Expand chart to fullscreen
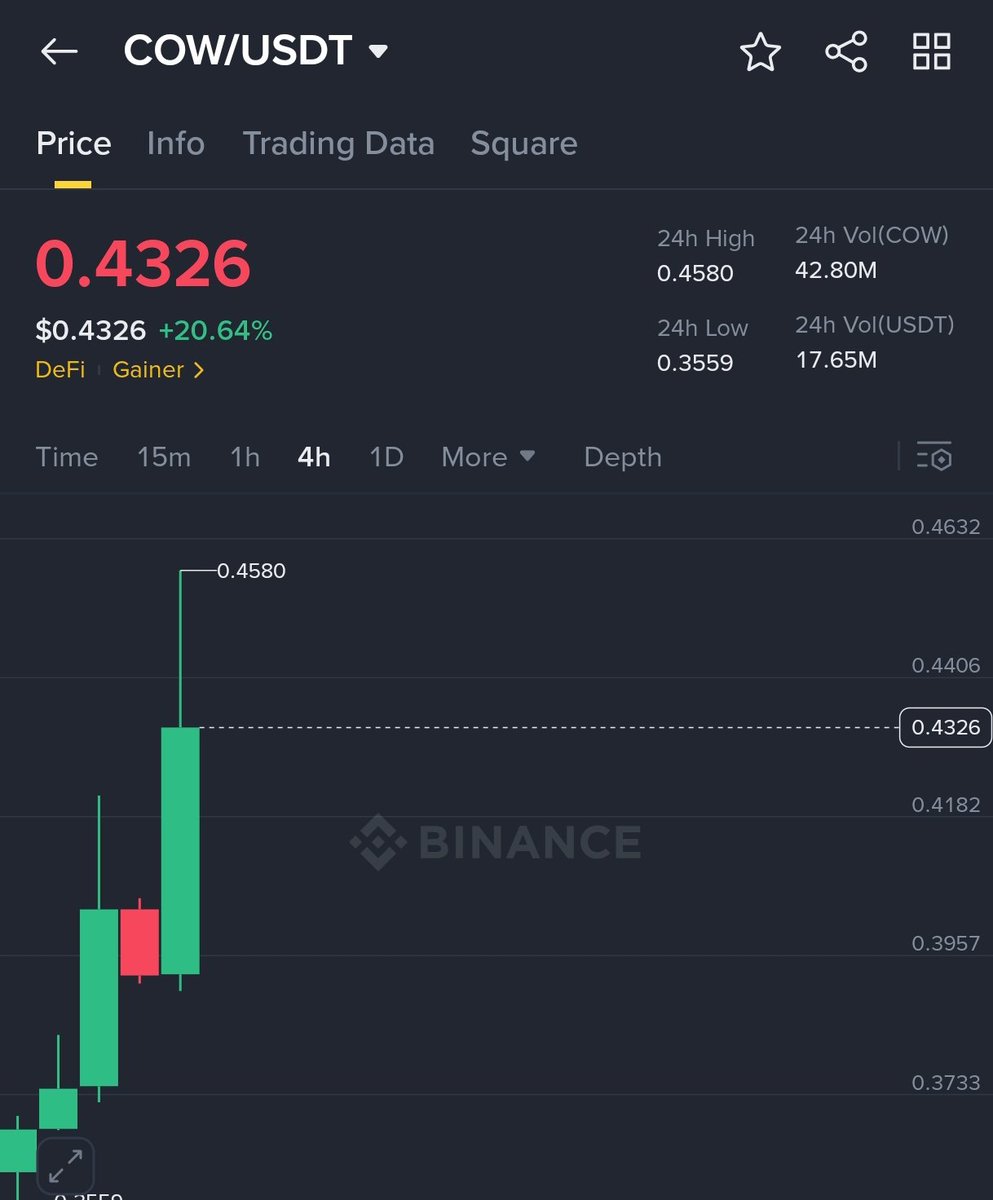This screenshot has width=993, height=1200. pos(65,1166)
